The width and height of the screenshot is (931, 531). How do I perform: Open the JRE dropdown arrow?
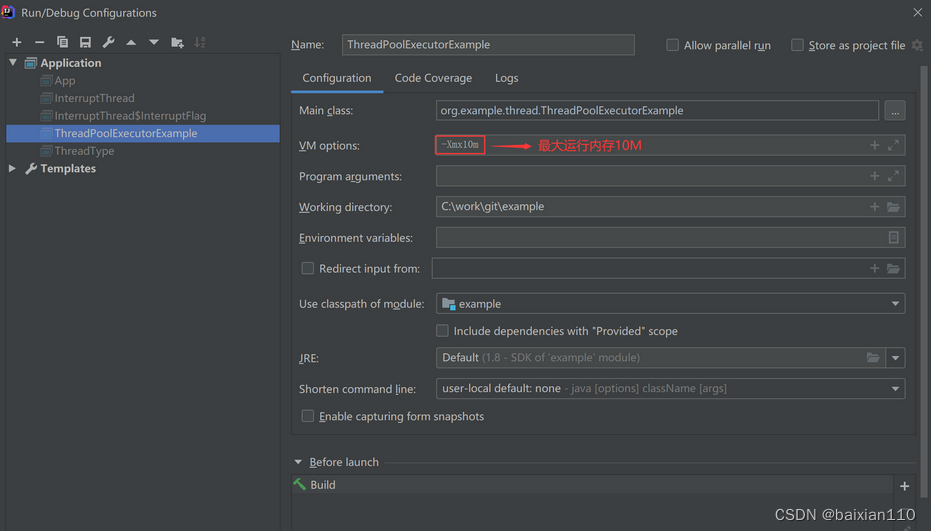pyautogui.click(x=895, y=358)
